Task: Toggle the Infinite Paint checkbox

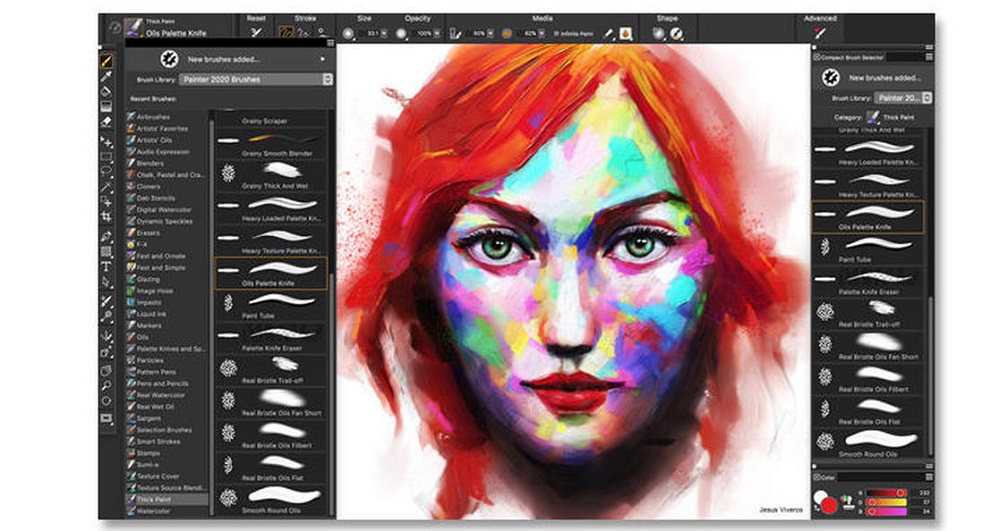Action: [556, 34]
